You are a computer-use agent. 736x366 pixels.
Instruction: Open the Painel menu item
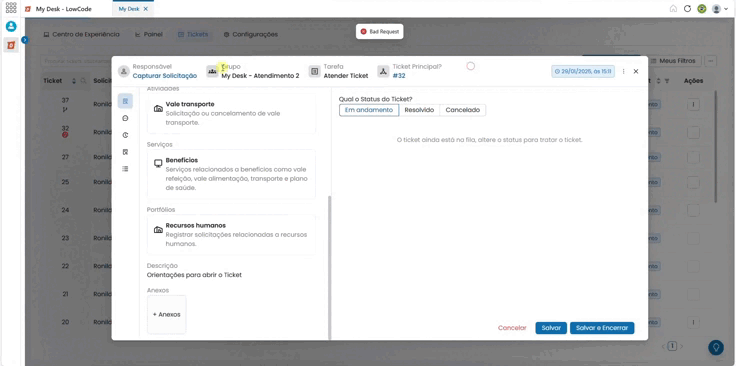click(x=148, y=34)
